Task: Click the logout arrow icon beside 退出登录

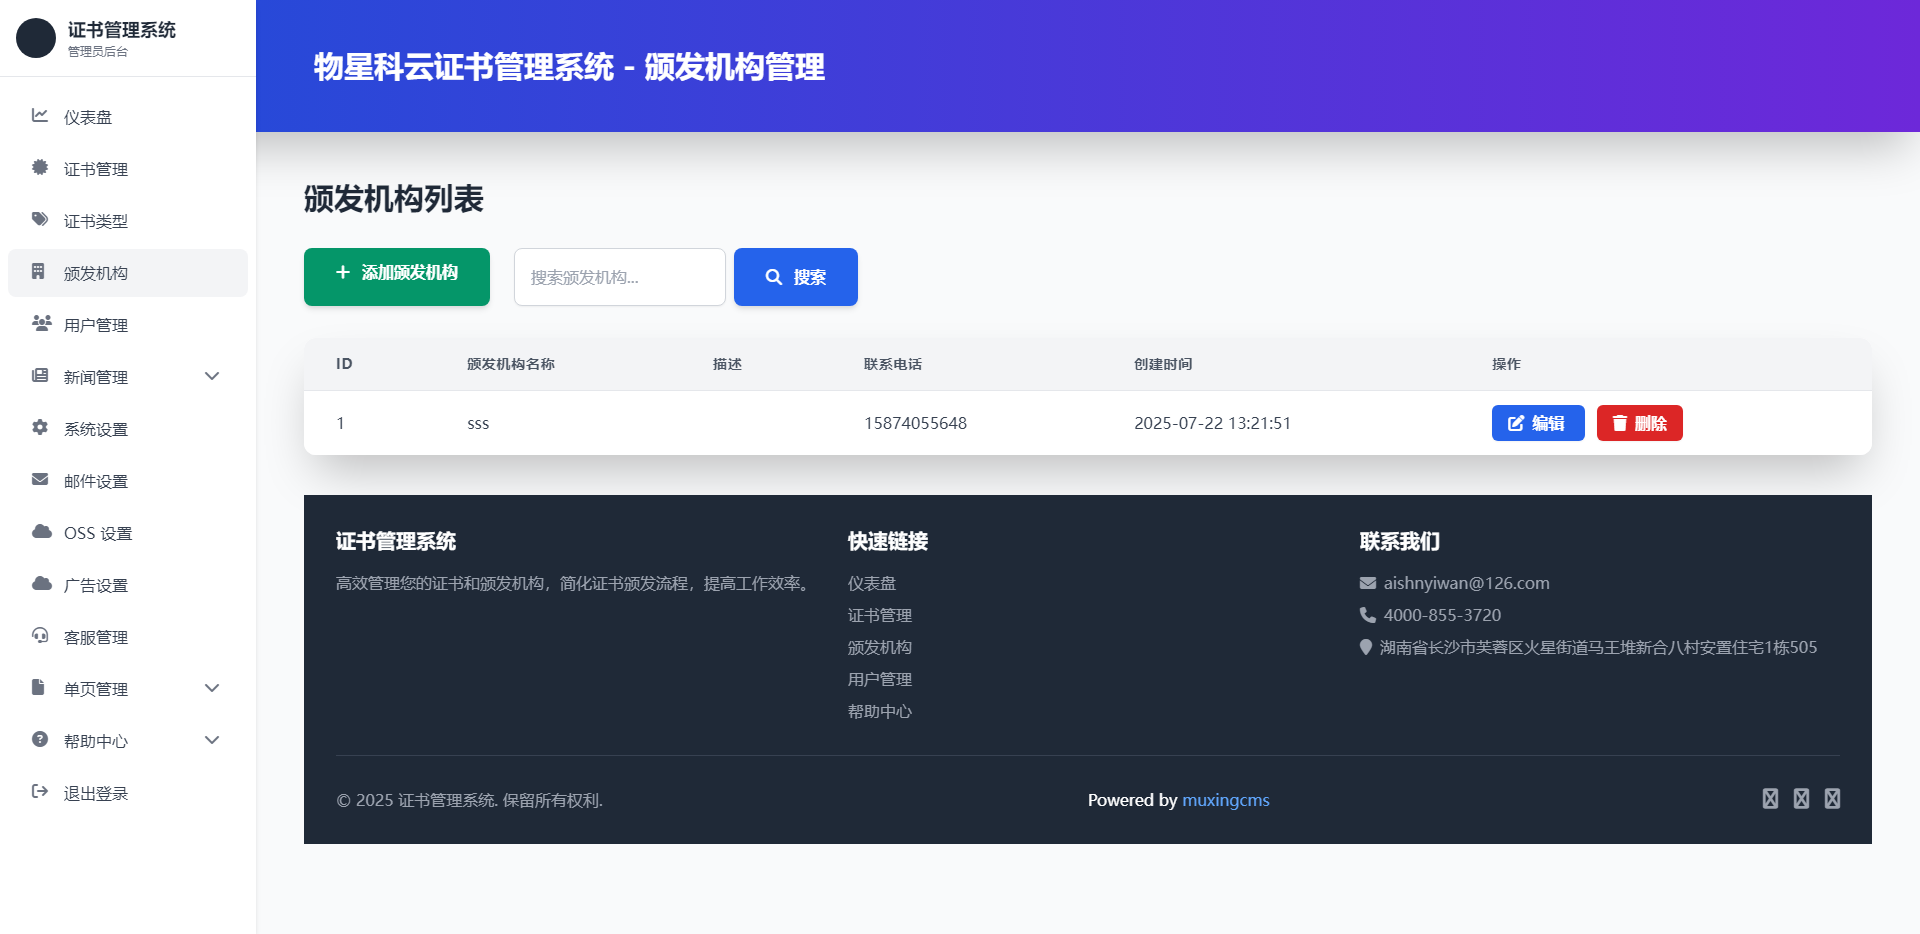Action: pos(40,791)
